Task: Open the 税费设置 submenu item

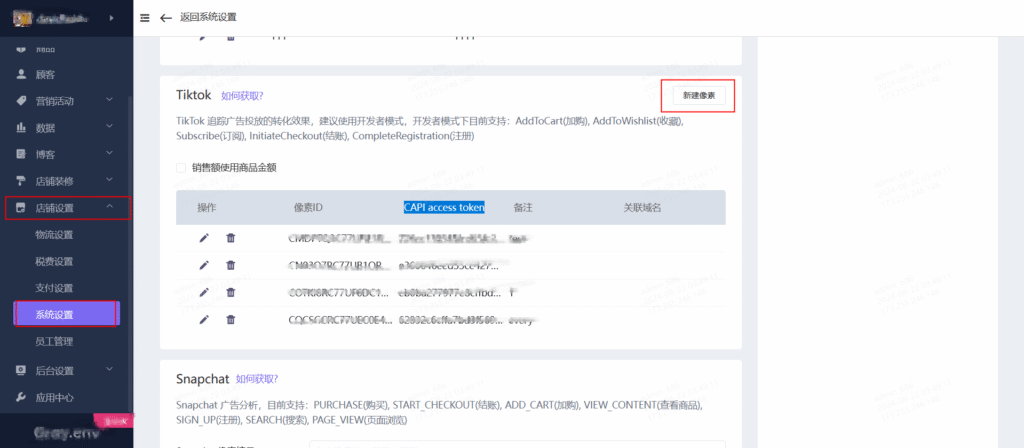Action: [x=54, y=262]
